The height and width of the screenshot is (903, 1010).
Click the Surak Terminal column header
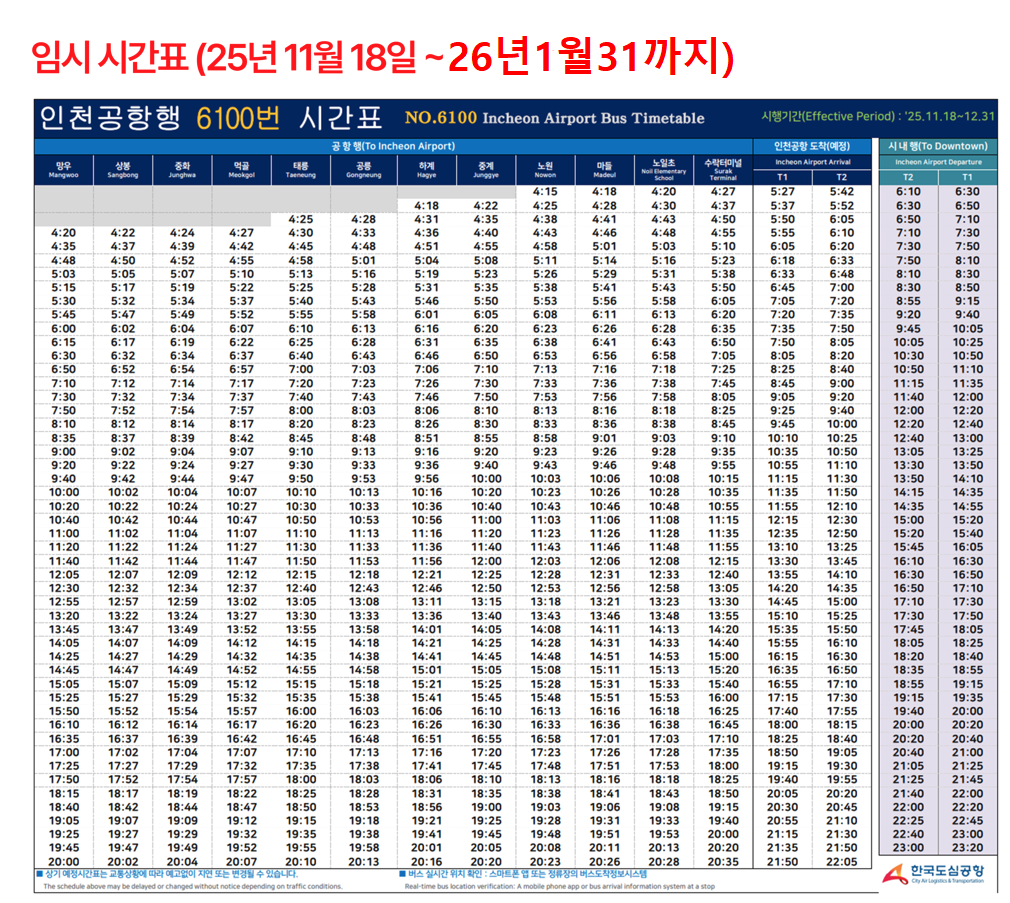(x=722, y=169)
